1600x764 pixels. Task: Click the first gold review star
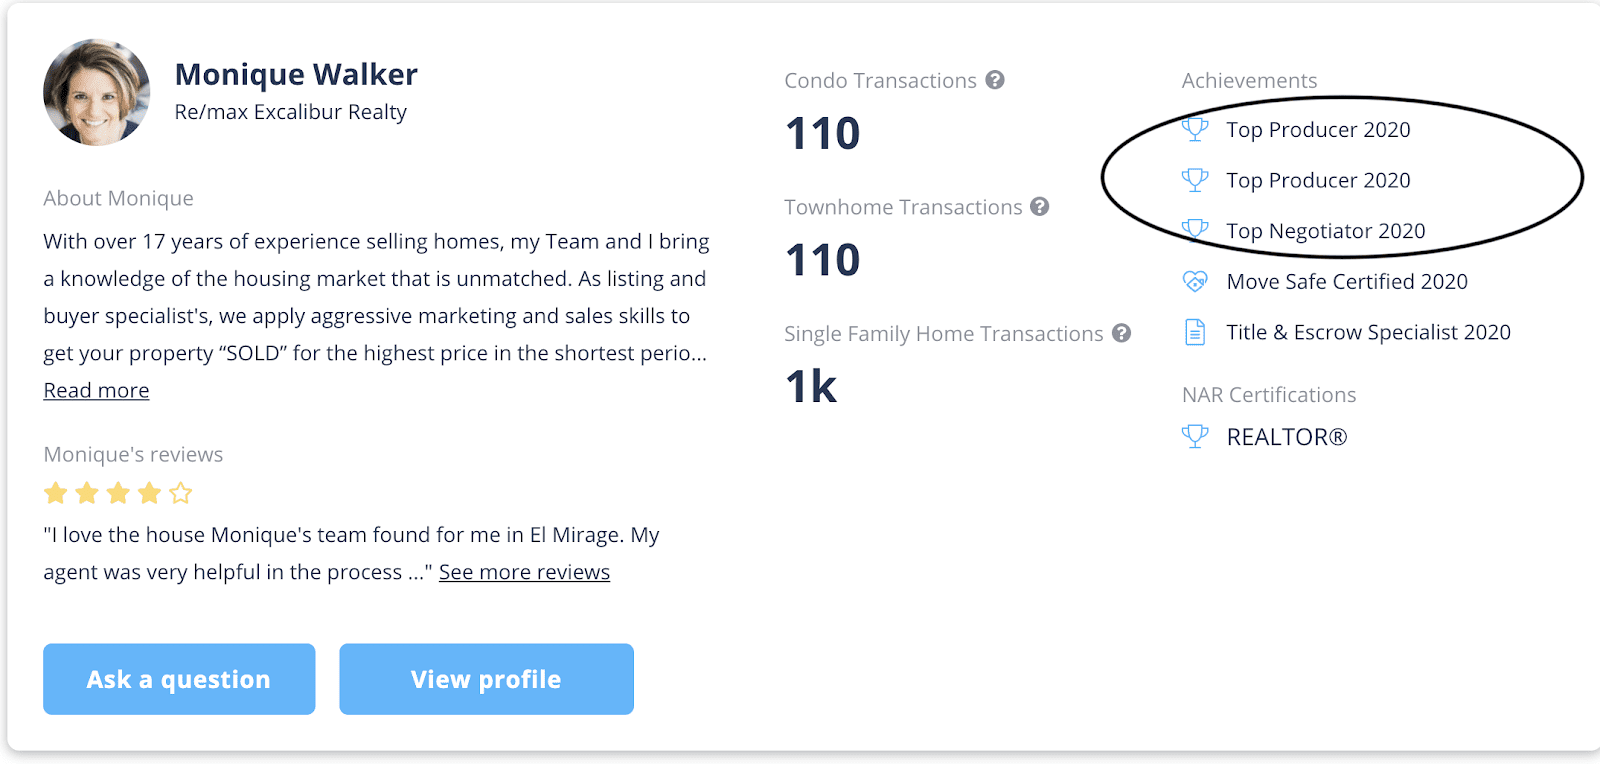pyautogui.click(x=56, y=493)
